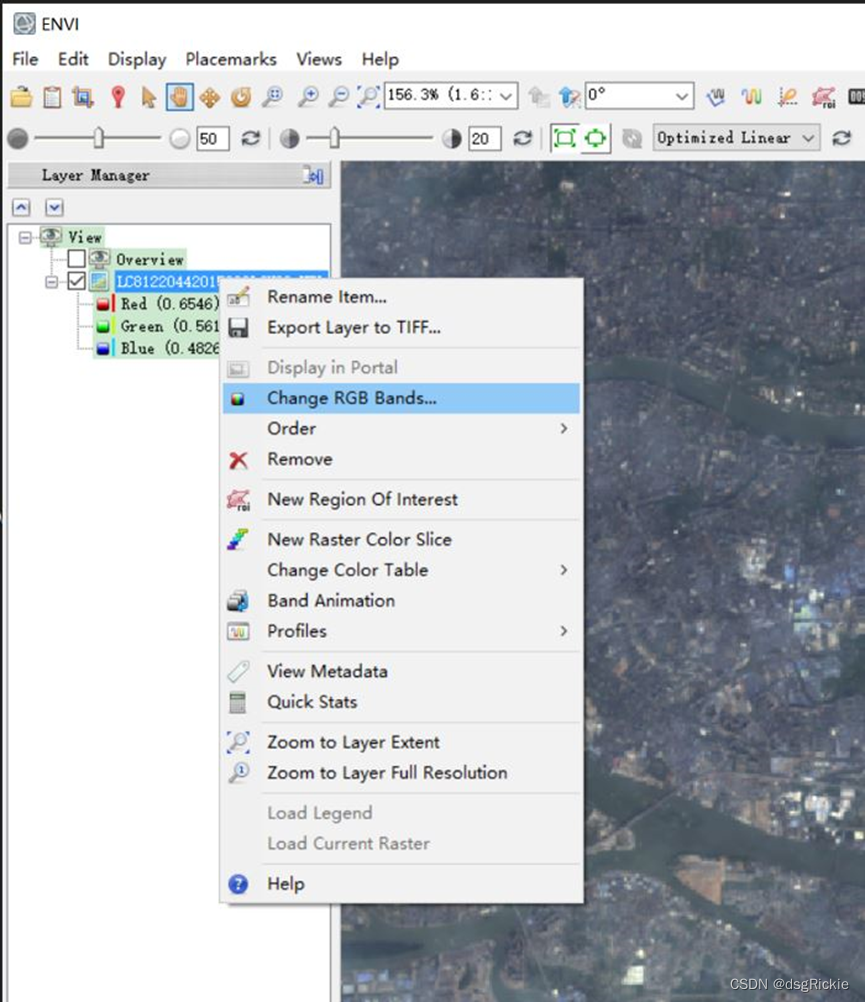Choose Zoom to Layer Full Resolution
The image size is (865, 1002).
coord(402,773)
